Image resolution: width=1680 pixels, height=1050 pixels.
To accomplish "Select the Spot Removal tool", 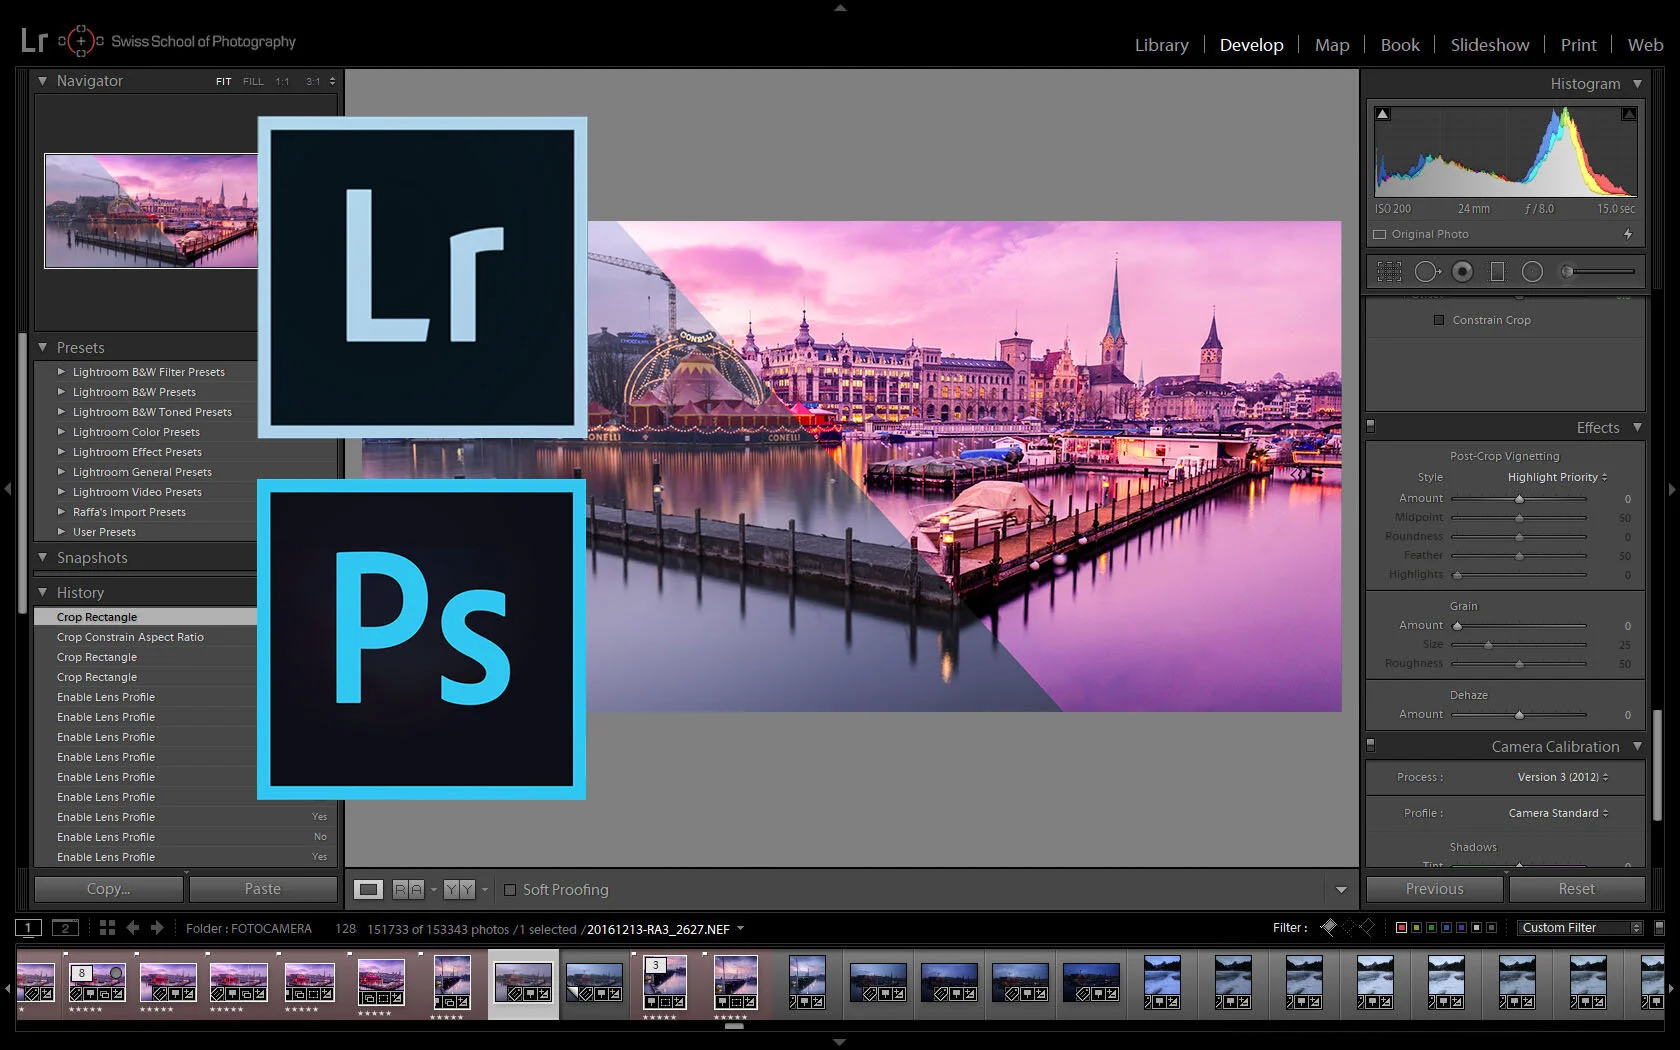I will click(1427, 272).
